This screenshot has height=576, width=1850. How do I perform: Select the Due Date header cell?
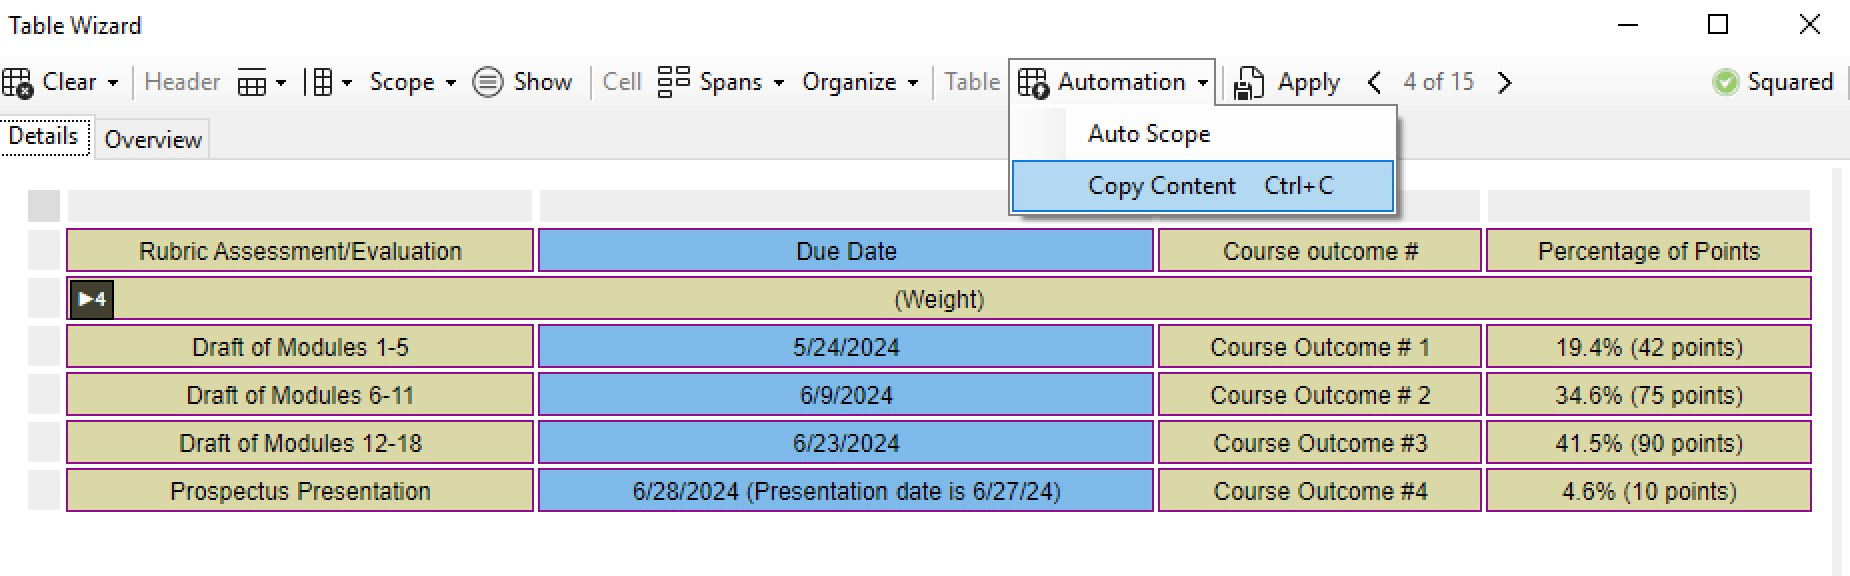pyautogui.click(x=845, y=251)
